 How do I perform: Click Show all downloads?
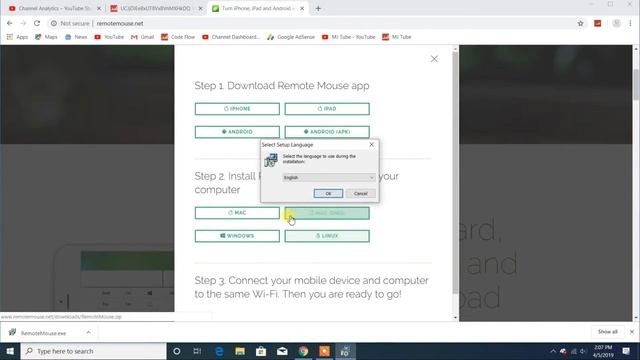(607, 332)
